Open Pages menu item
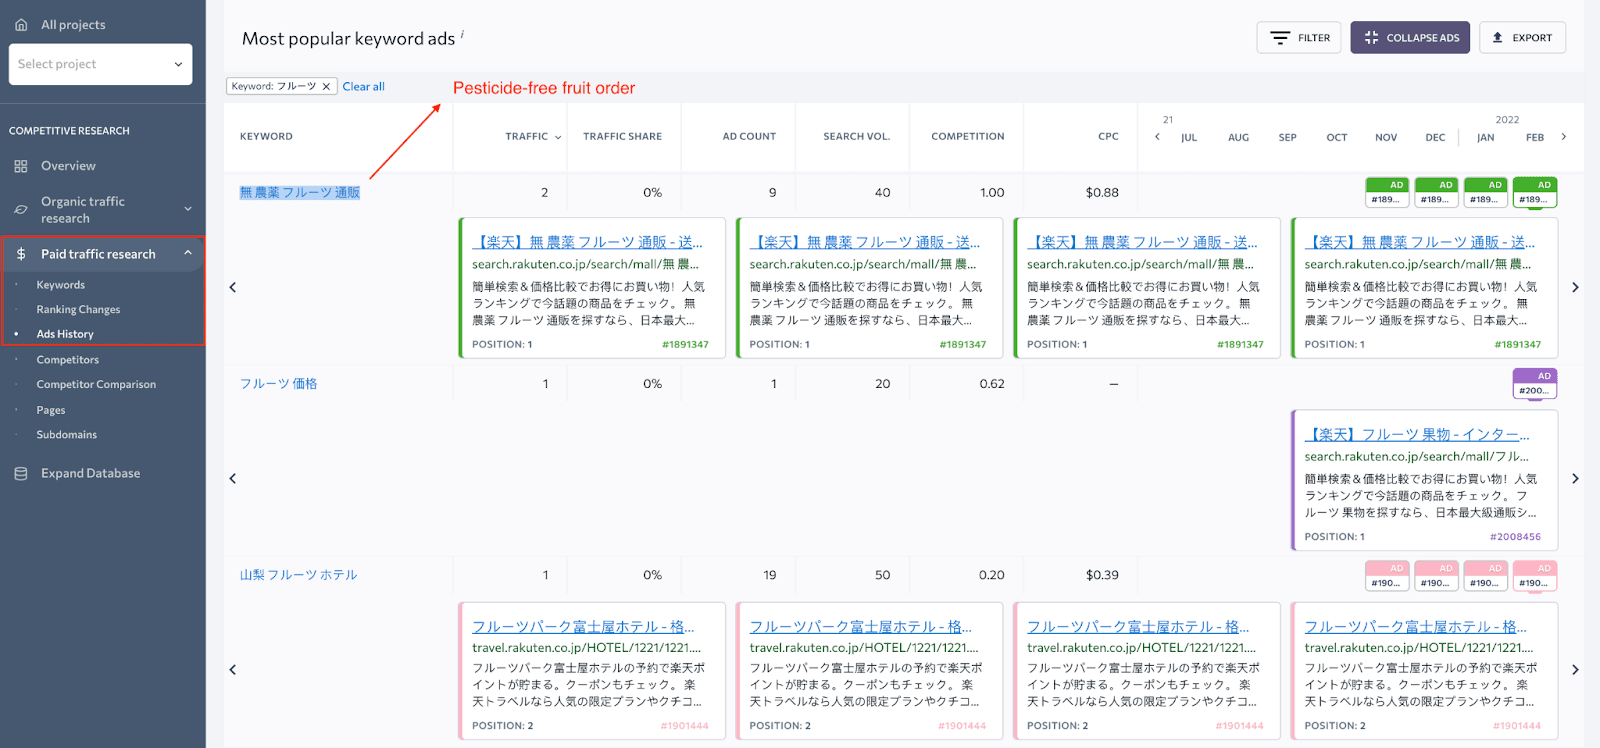 click(51, 410)
